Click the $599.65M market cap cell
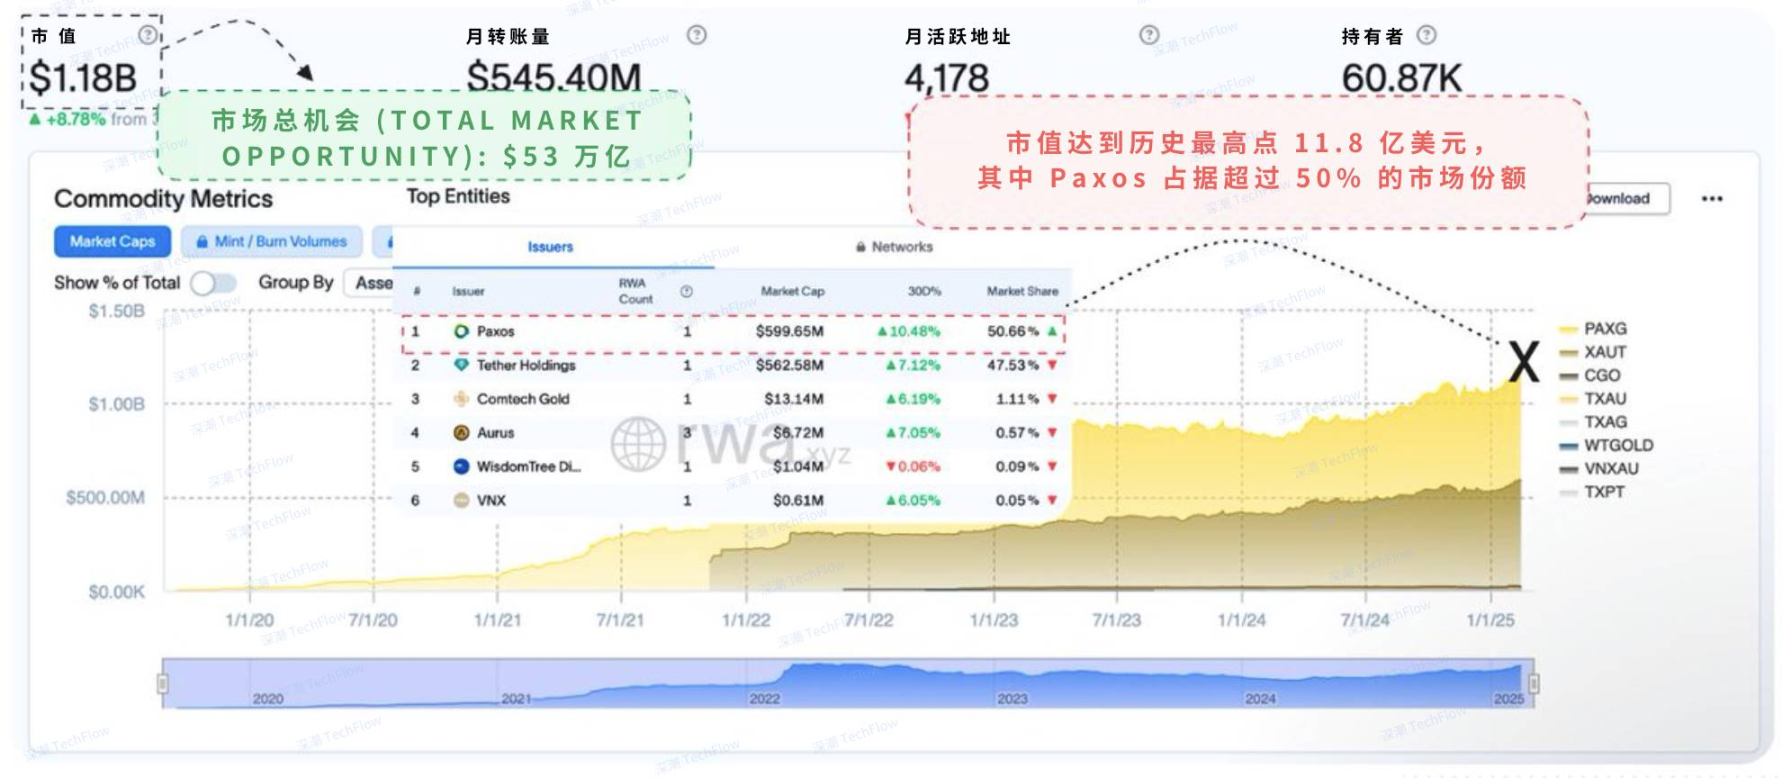Viewport: 1782px width, 778px height. tap(789, 331)
